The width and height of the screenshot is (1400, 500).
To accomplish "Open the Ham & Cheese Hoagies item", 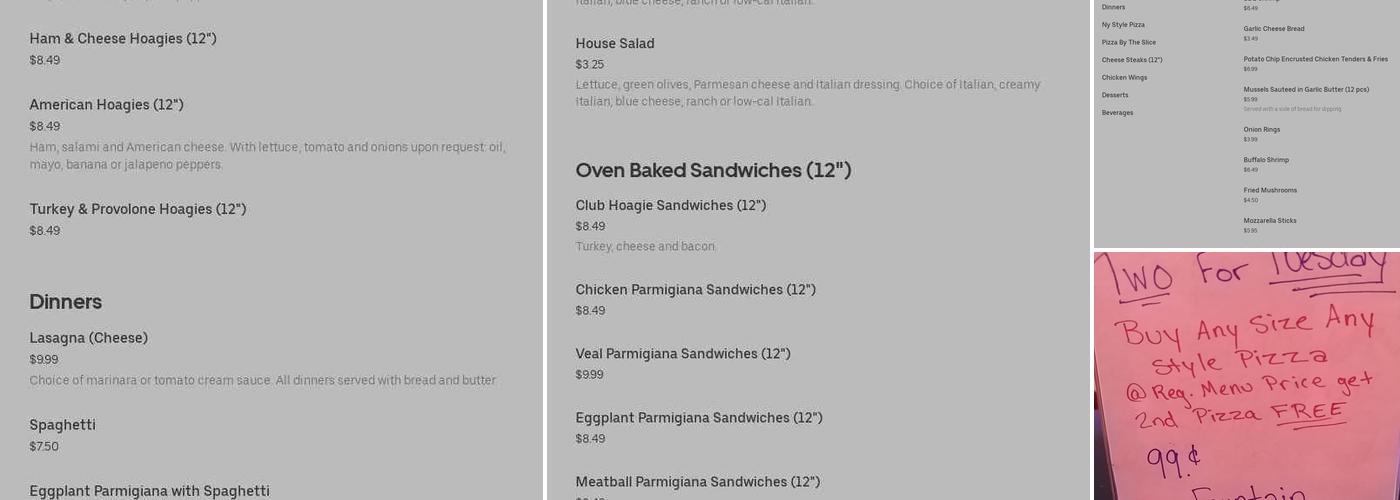I will click(123, 39).
